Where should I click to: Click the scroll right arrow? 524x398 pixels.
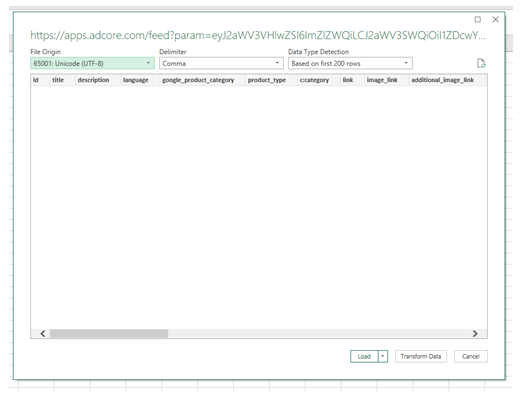click(x=475, y=334)
